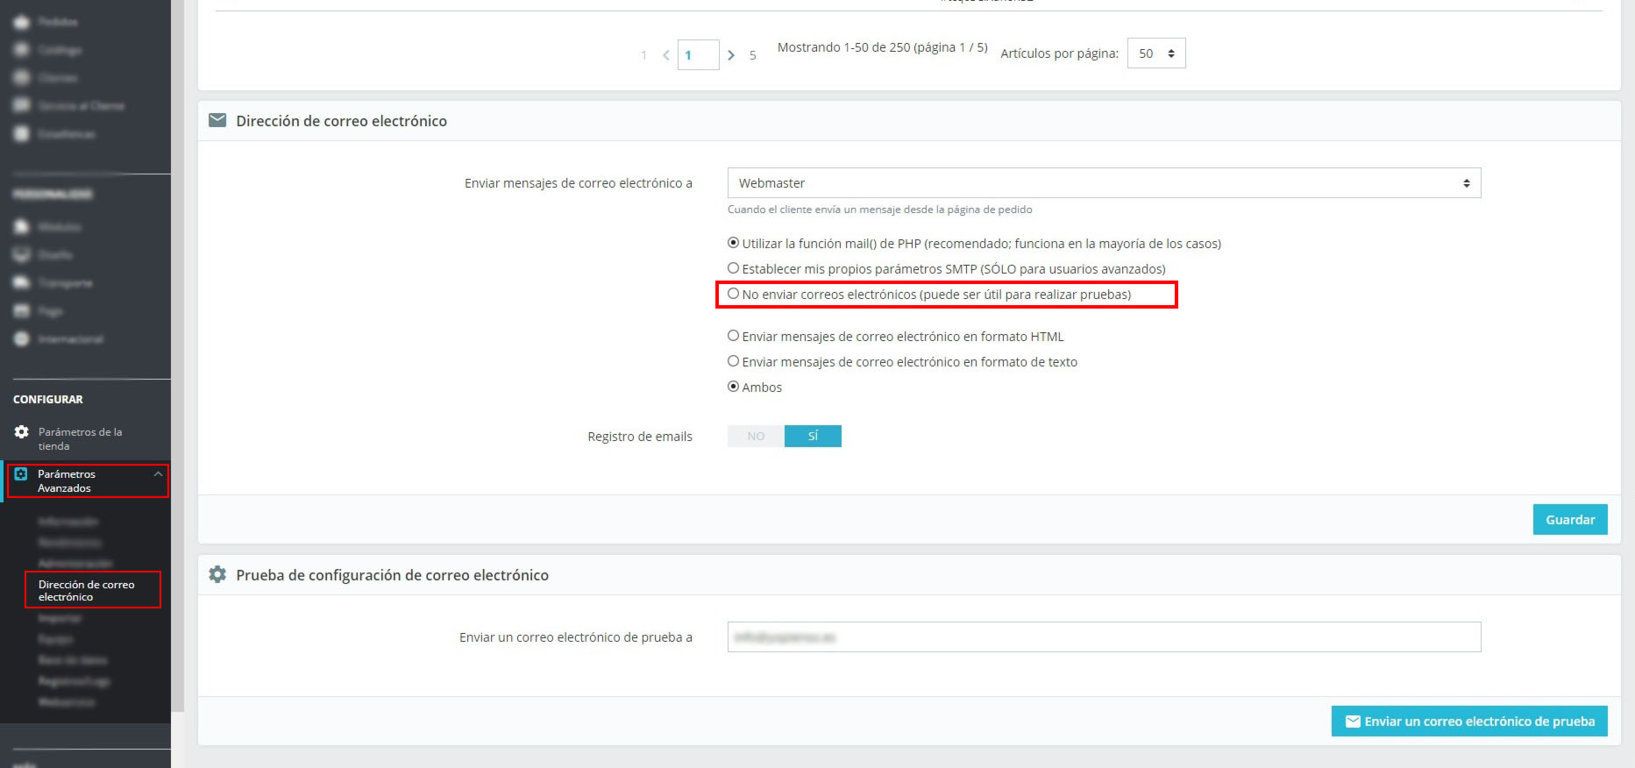
Task: Click the envelope icon in the Dirección de correo electrónico header
Action: click(x=217, y=120)
